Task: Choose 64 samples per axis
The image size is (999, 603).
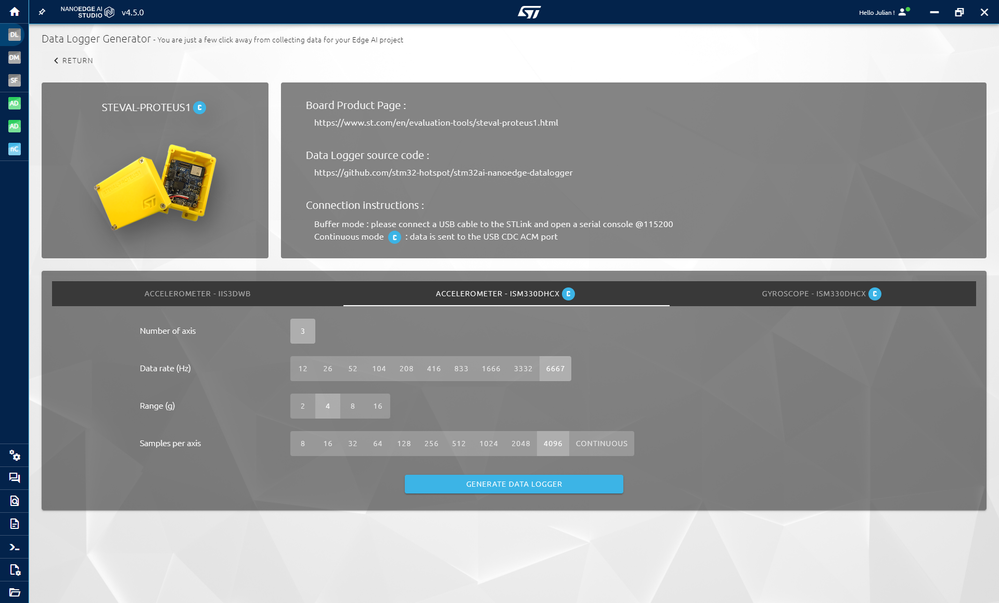Action: (378, 444)
